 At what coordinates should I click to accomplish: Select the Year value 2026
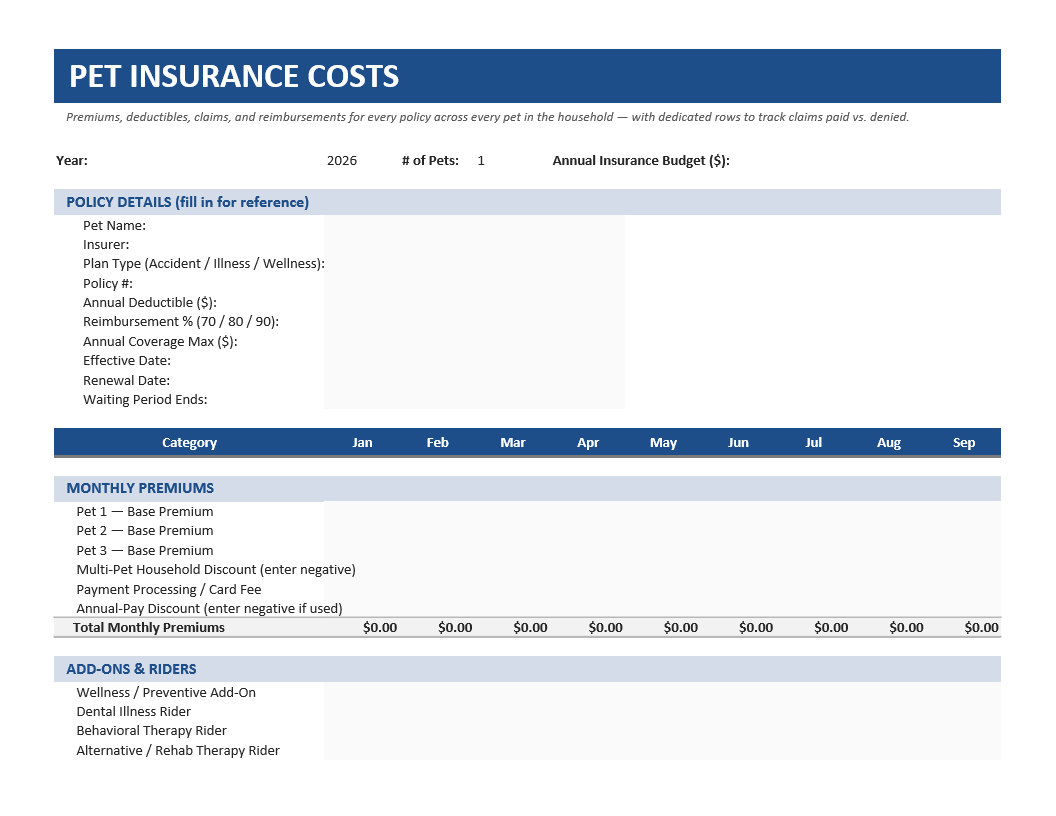click(x=341, y=160)
